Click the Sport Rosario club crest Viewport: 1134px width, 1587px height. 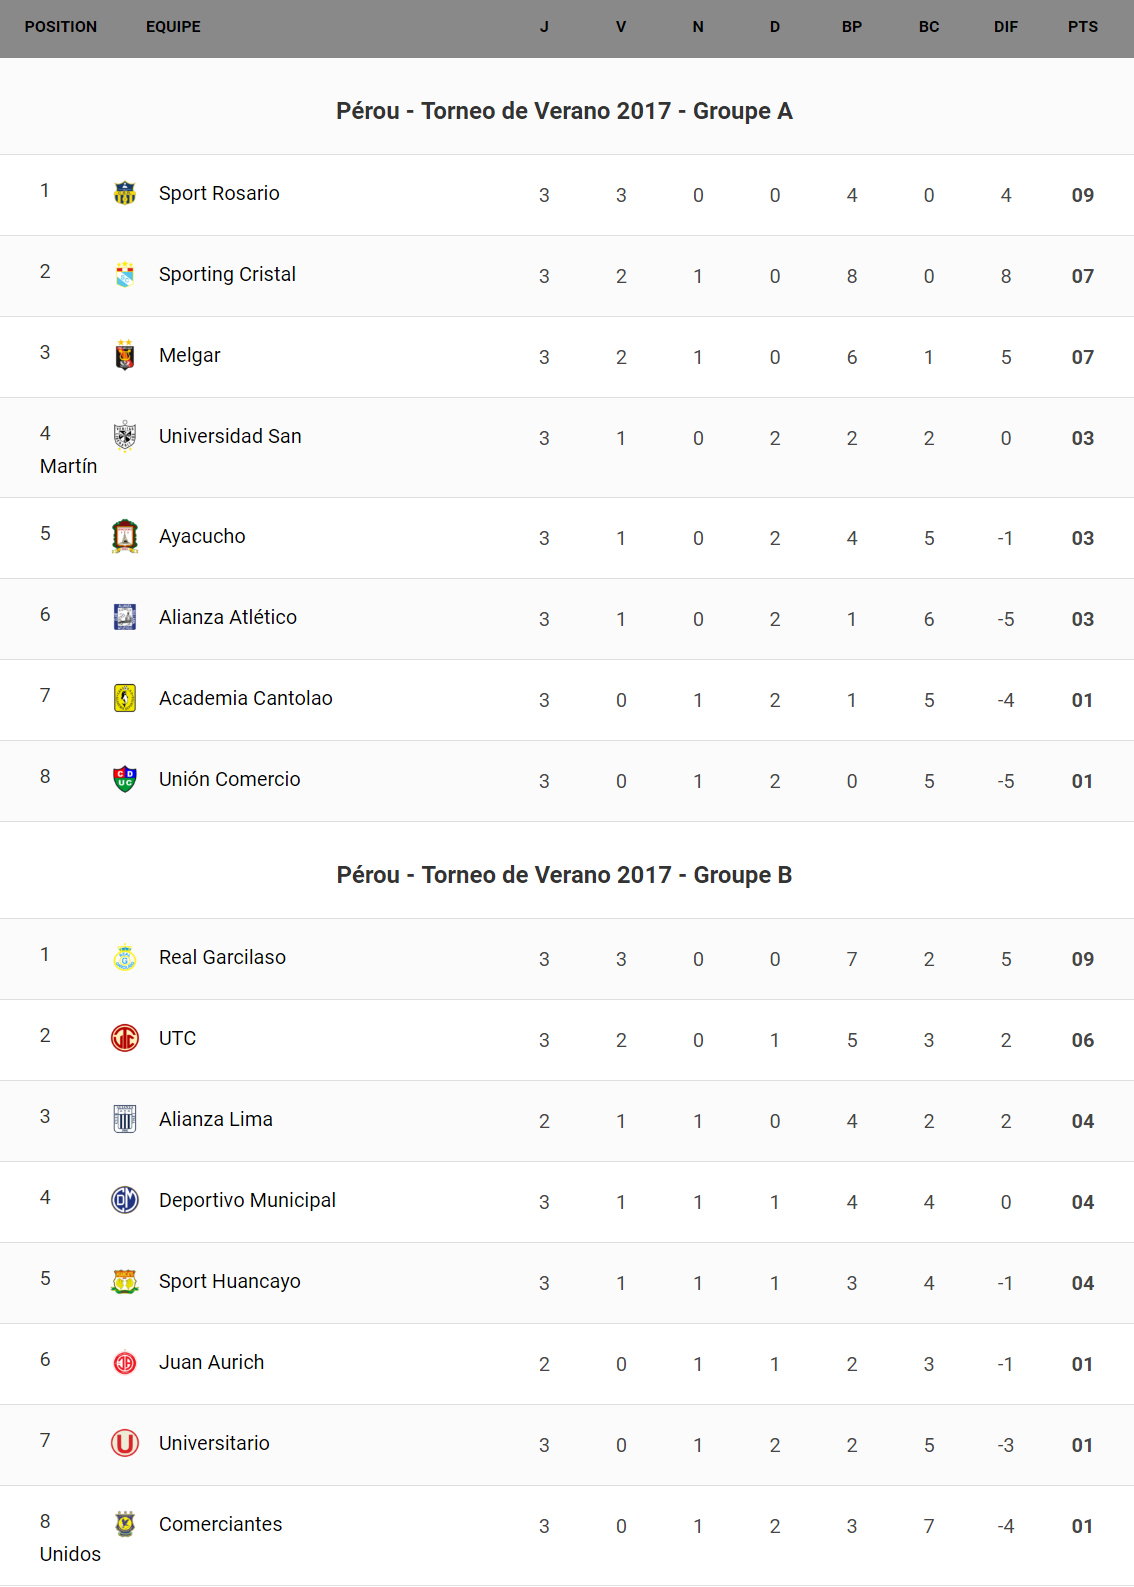coord(125,193)
